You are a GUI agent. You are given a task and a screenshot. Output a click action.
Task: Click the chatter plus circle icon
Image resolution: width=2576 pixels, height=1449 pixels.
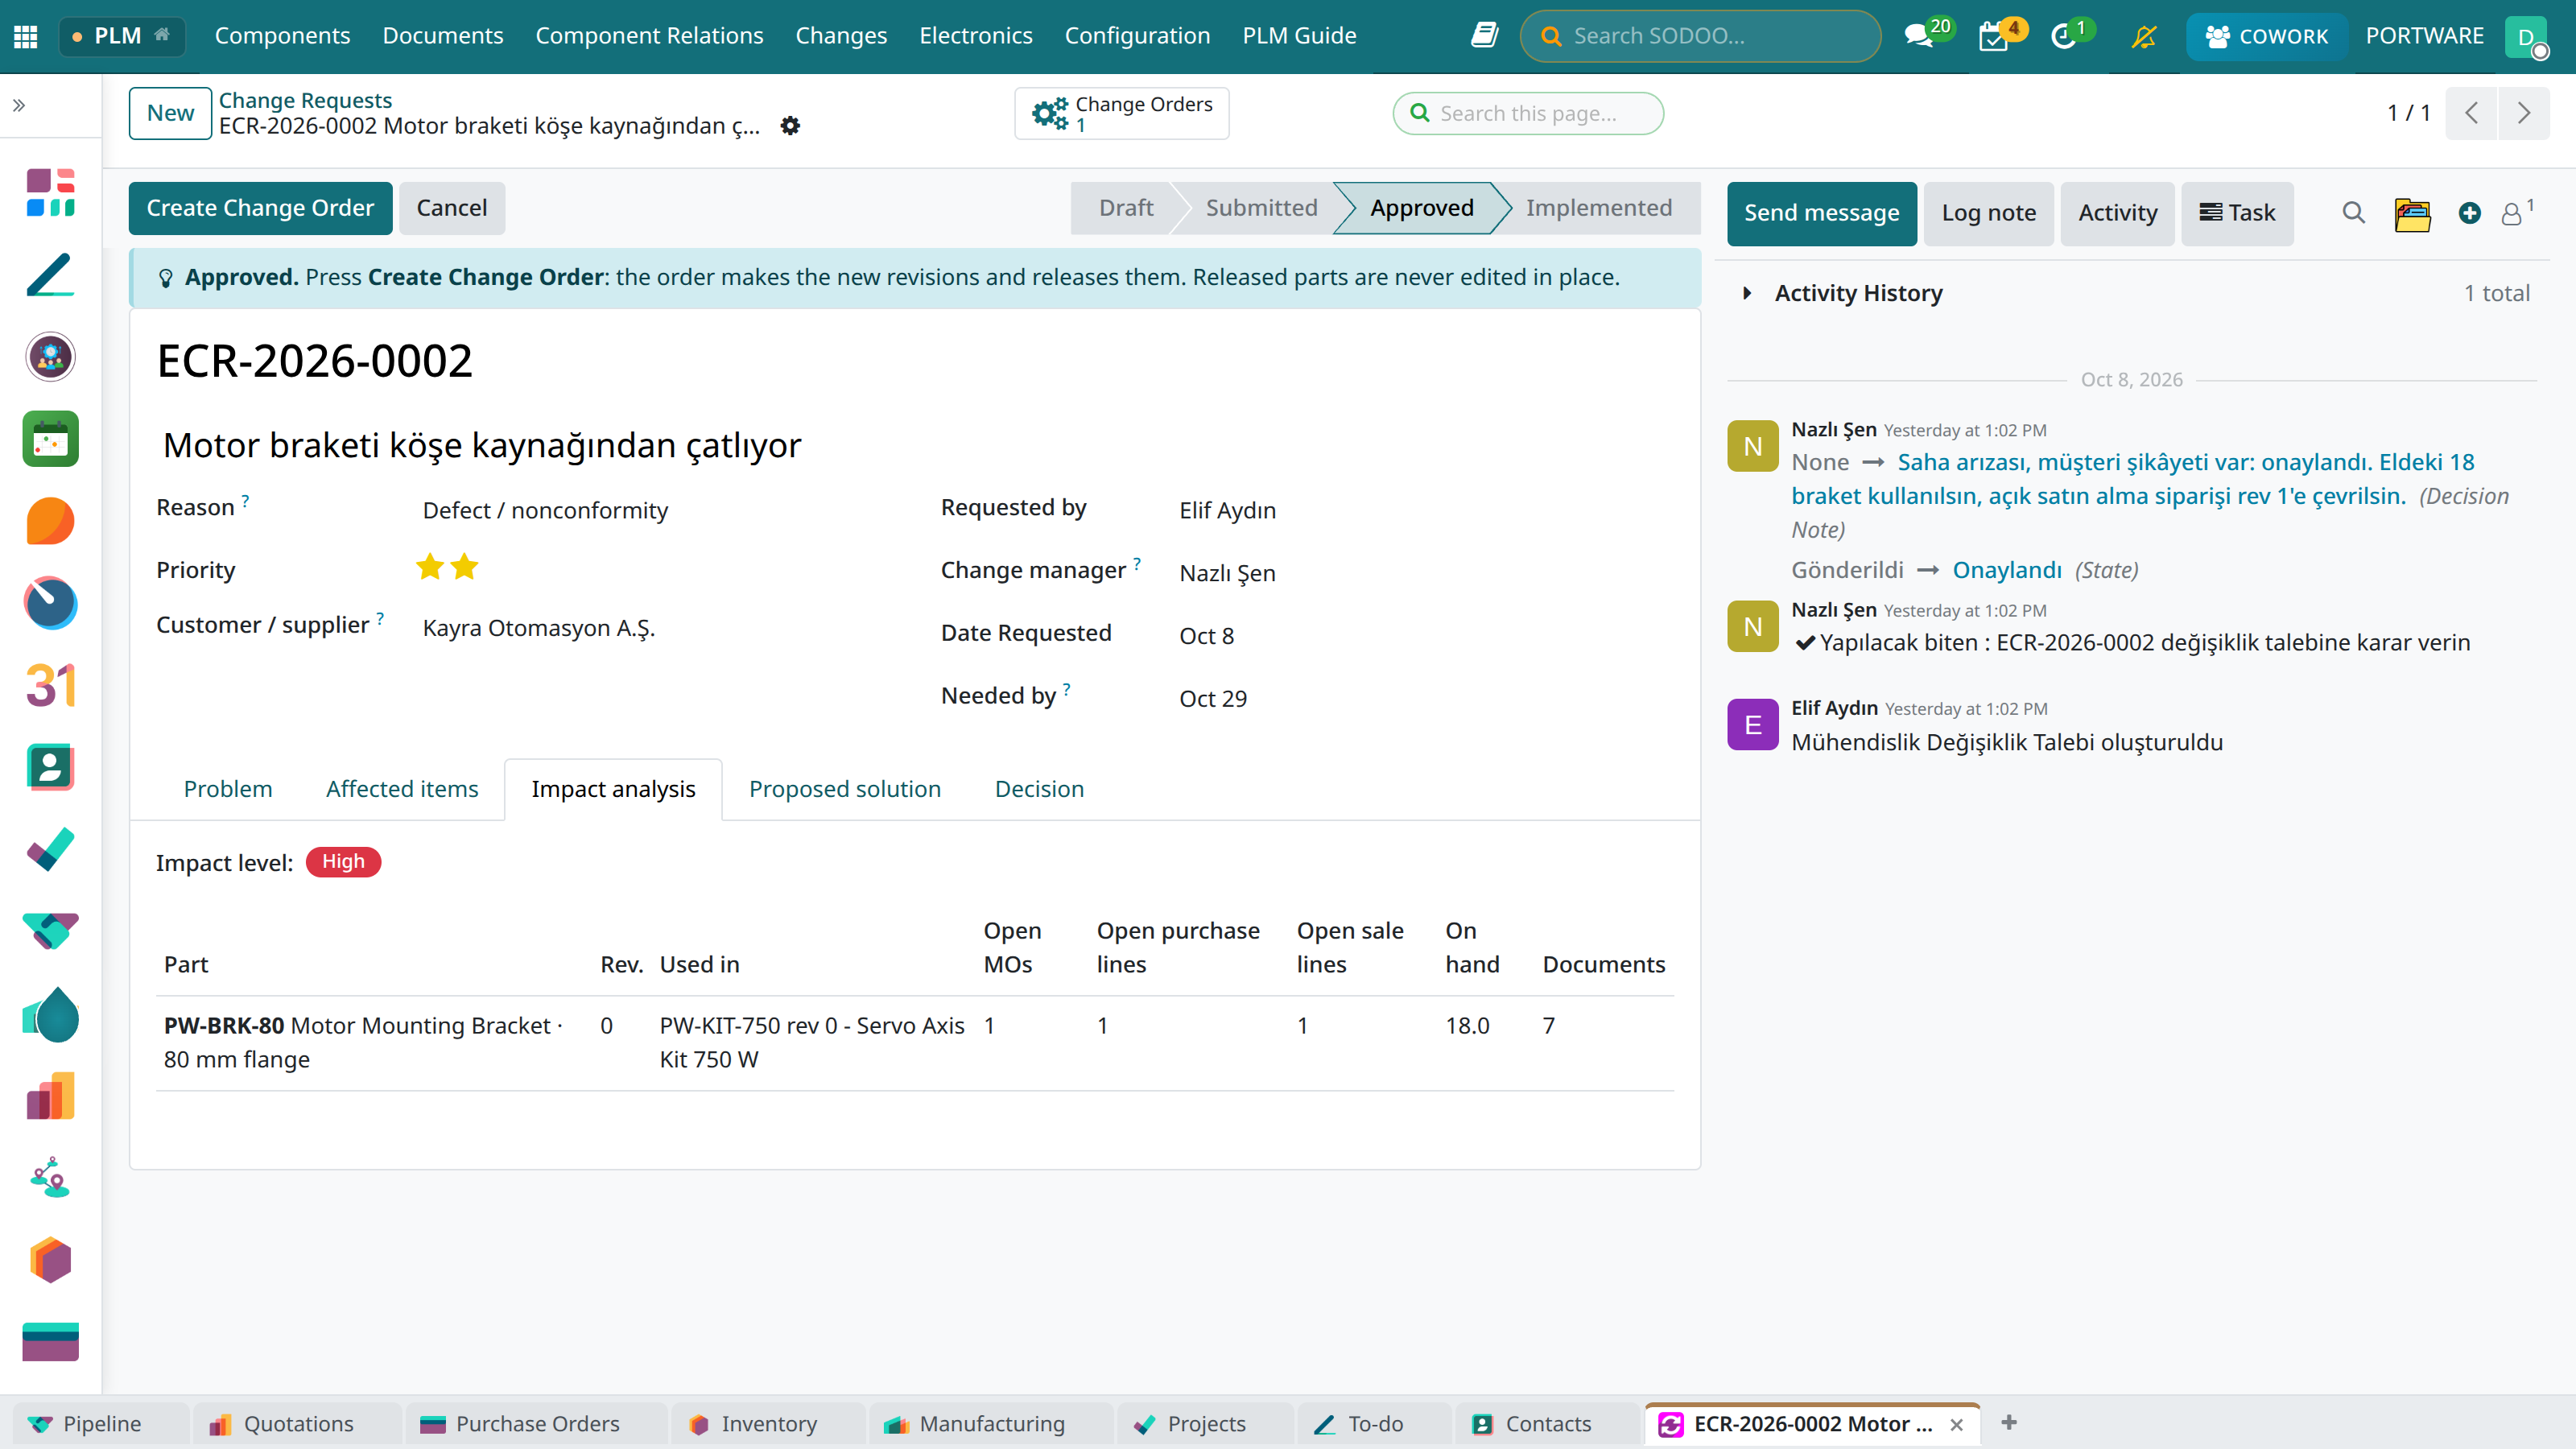[2469, 213]
